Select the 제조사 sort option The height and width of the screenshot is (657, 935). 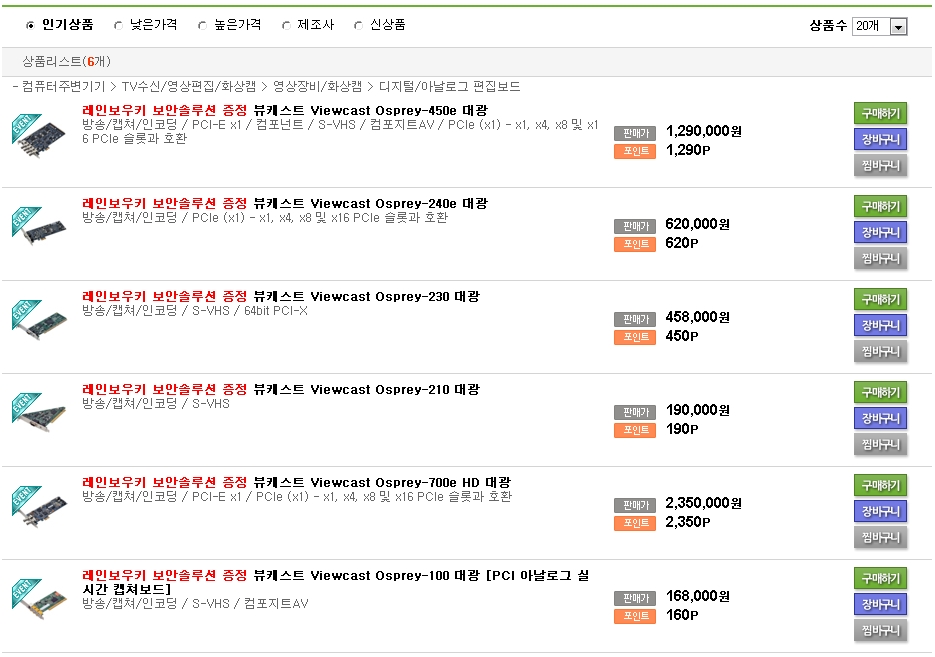click(x=286, y=25)
